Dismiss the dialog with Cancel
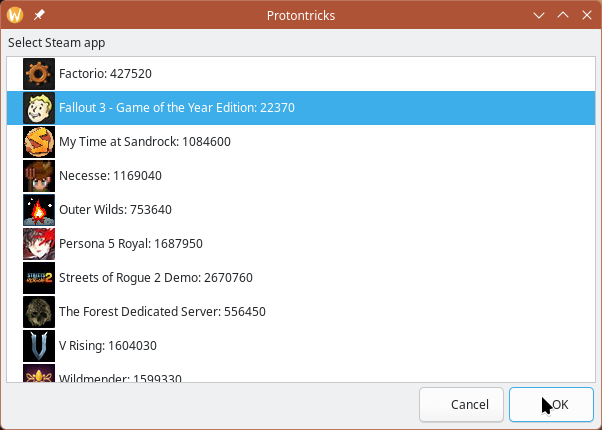 pos(461,405)
